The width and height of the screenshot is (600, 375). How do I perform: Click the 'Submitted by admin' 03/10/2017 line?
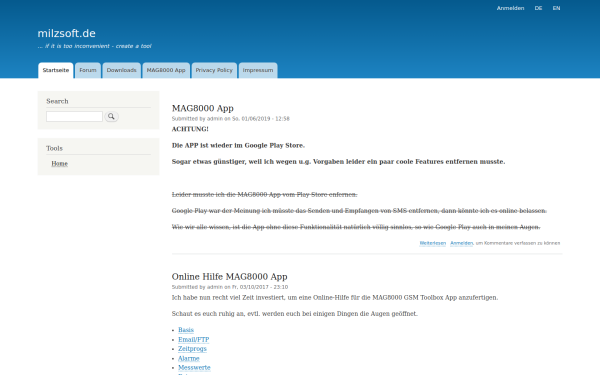click(230, 287)
